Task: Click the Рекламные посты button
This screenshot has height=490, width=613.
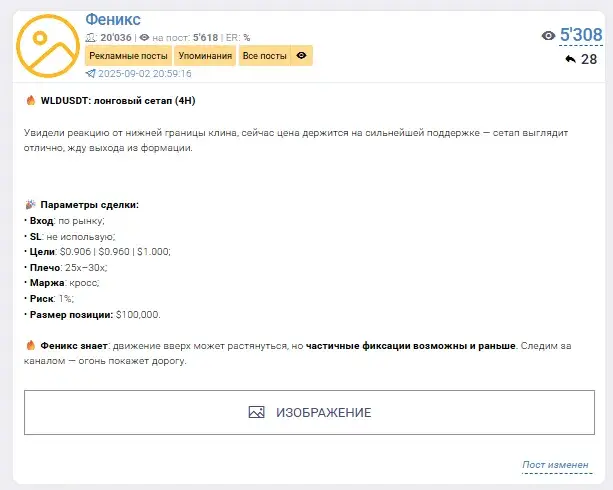Action: pos(128,56)
